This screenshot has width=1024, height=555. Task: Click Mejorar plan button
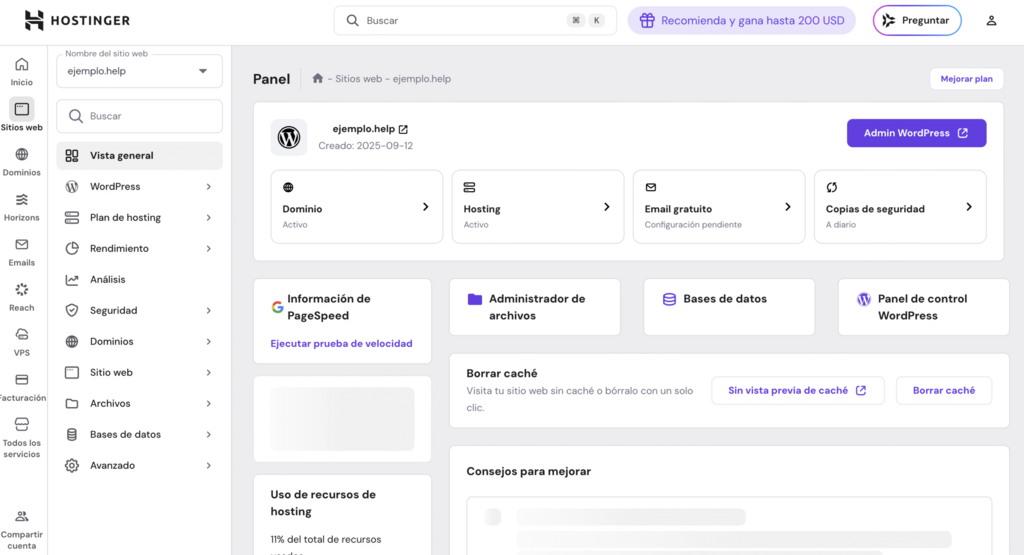(967, 79)
